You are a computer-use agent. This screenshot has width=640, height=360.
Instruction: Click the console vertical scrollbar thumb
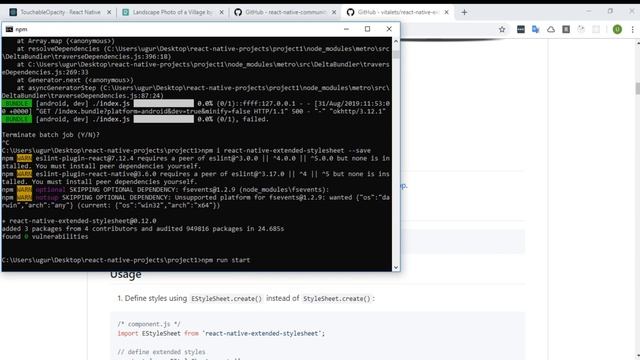(x=396, y=53)
